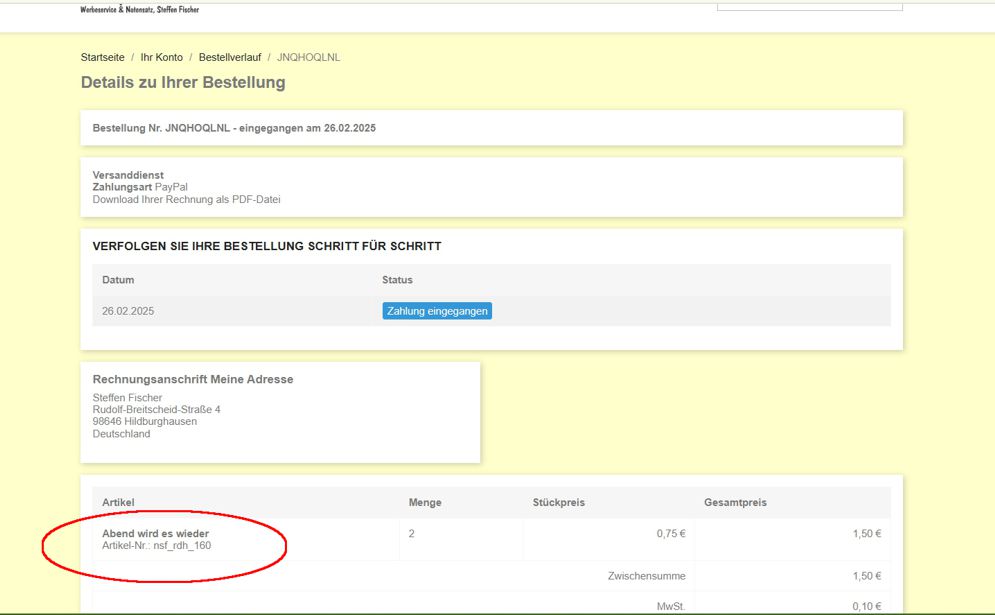The image size is (995, 615).
Task: Click the Stückpreis column header
Action: [559, 502]
